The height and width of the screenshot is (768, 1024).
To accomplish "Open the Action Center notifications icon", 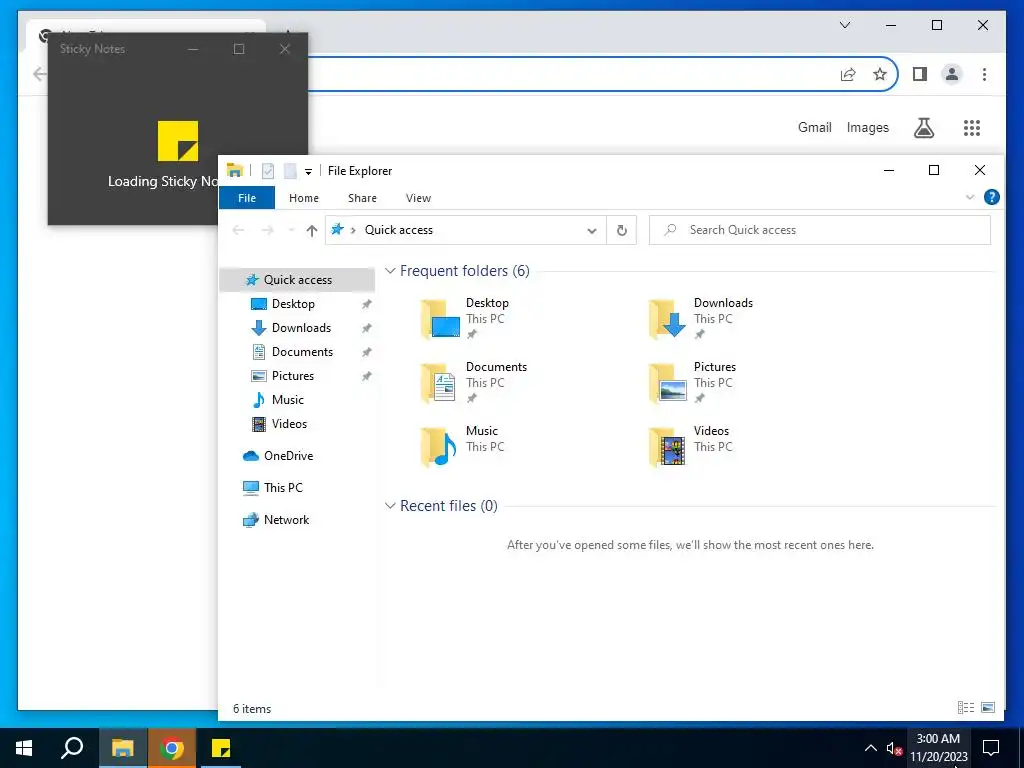I will pyautogui.click(x=991, y=748).
